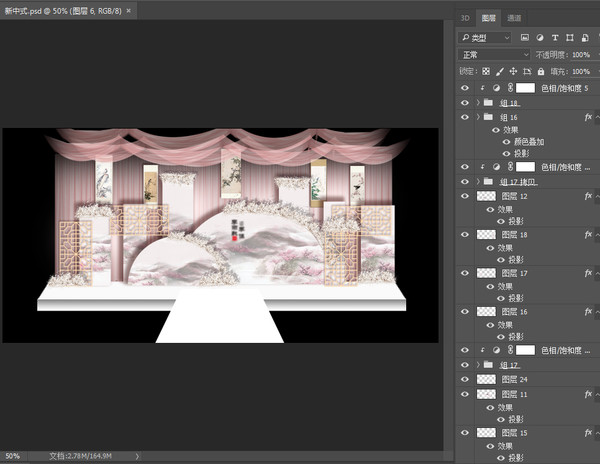Filter layers by type (T) icon

pyautogui.click(x=555, y=37)
